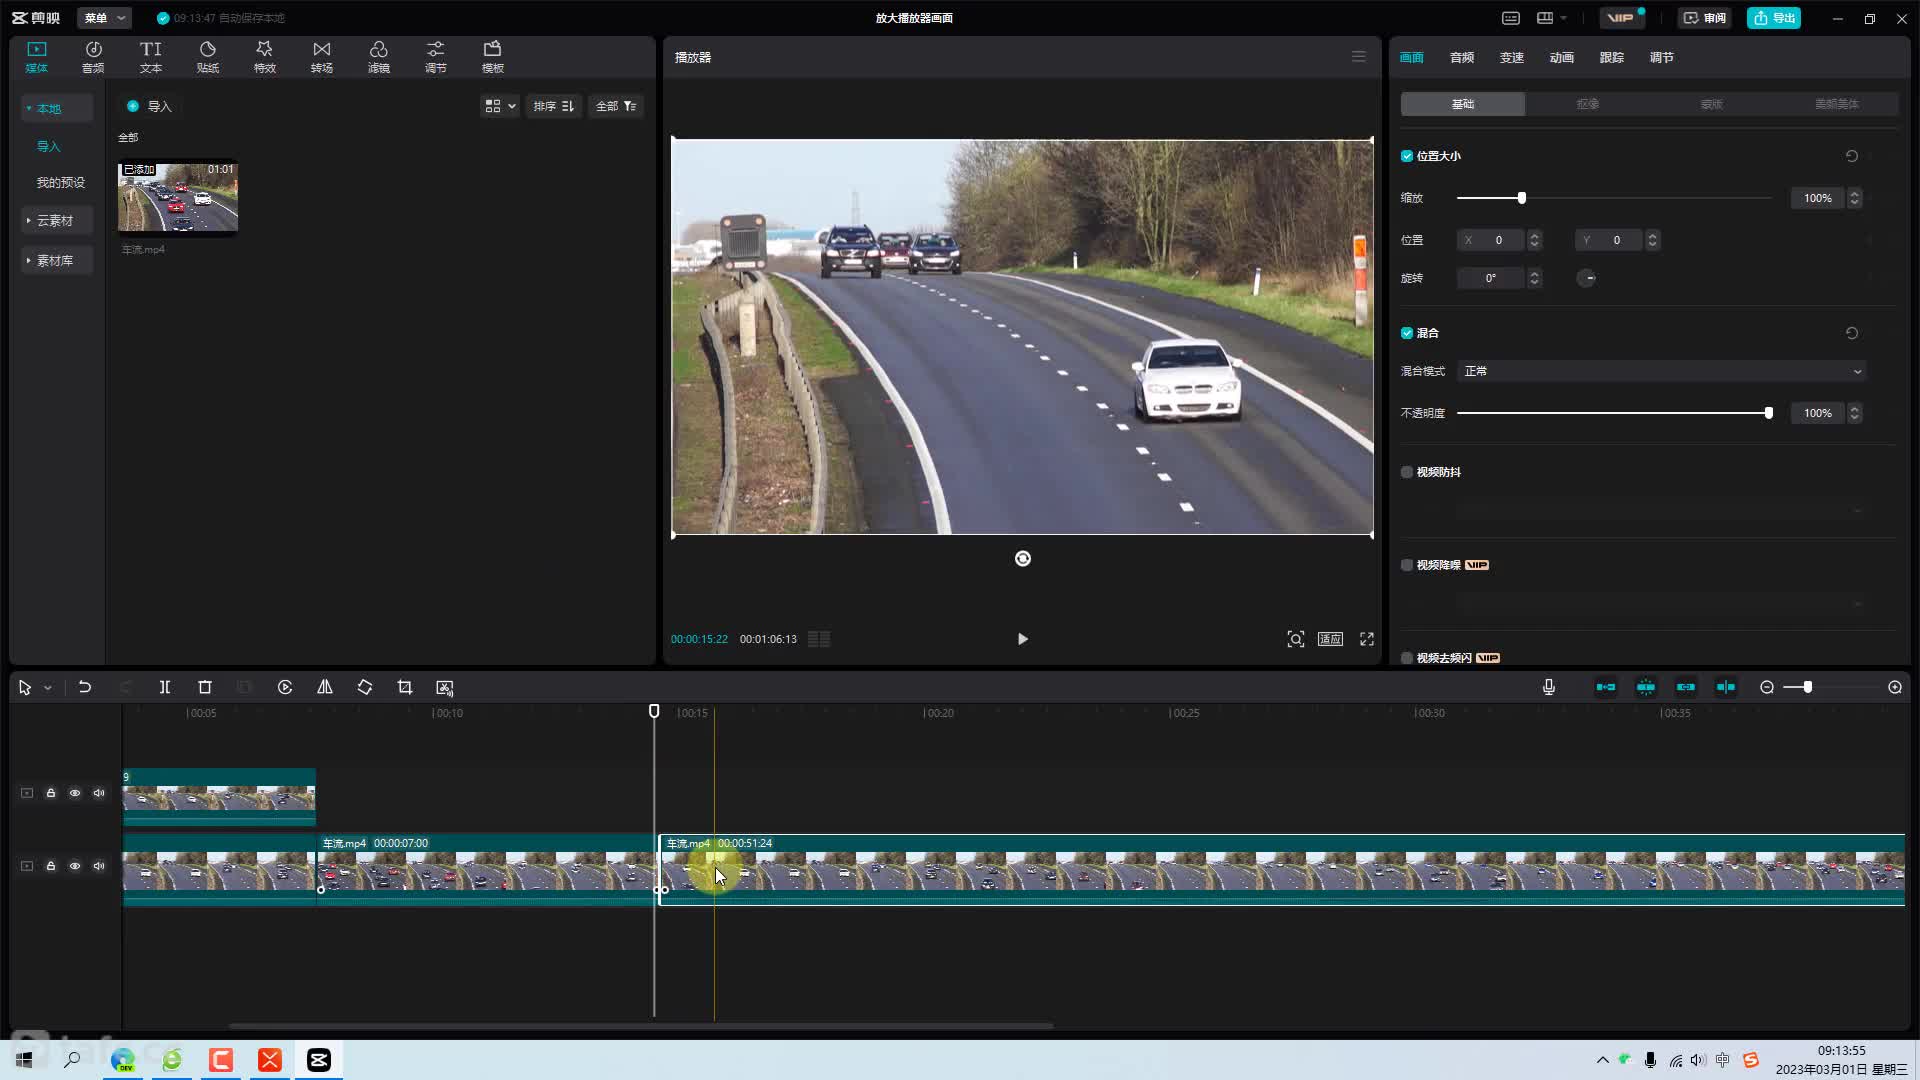Mirror the clip with the flip icon
This screenshot has width=1920, height=1080.
click(x=325, y=687)
